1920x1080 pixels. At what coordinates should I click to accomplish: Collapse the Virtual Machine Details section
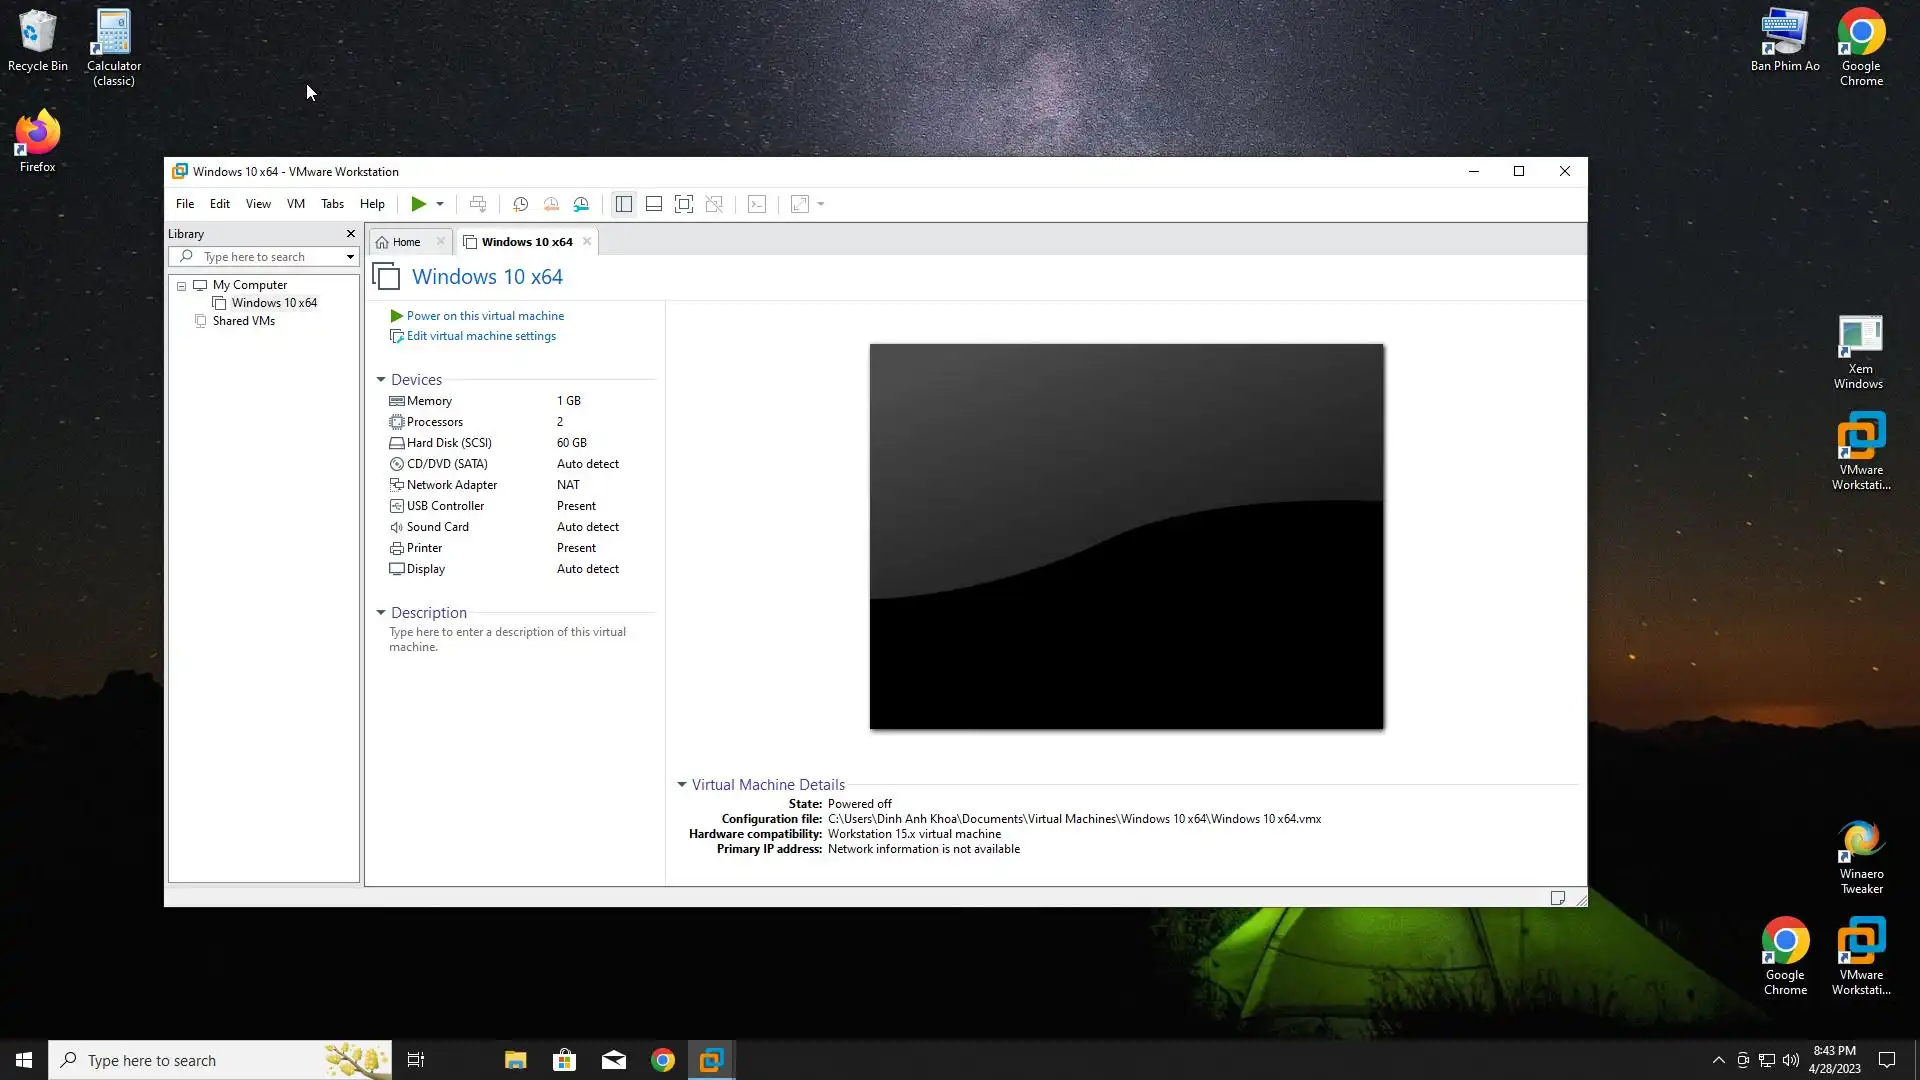pyautogui.click(x=682, y=785)
